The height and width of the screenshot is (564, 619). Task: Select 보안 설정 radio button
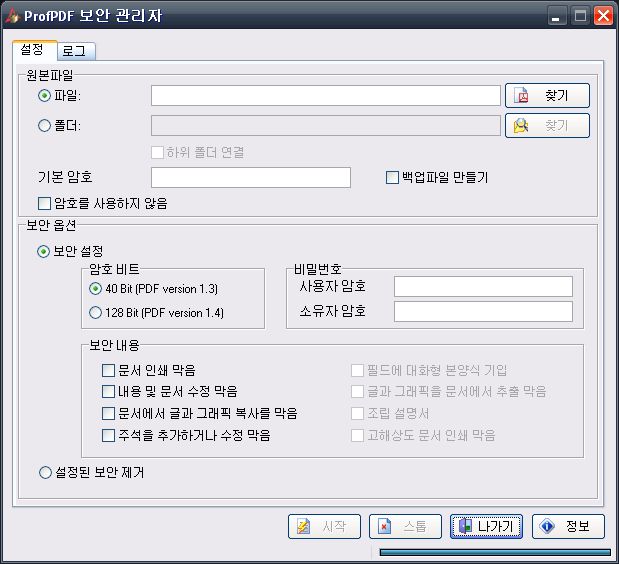tap(43, 251)
